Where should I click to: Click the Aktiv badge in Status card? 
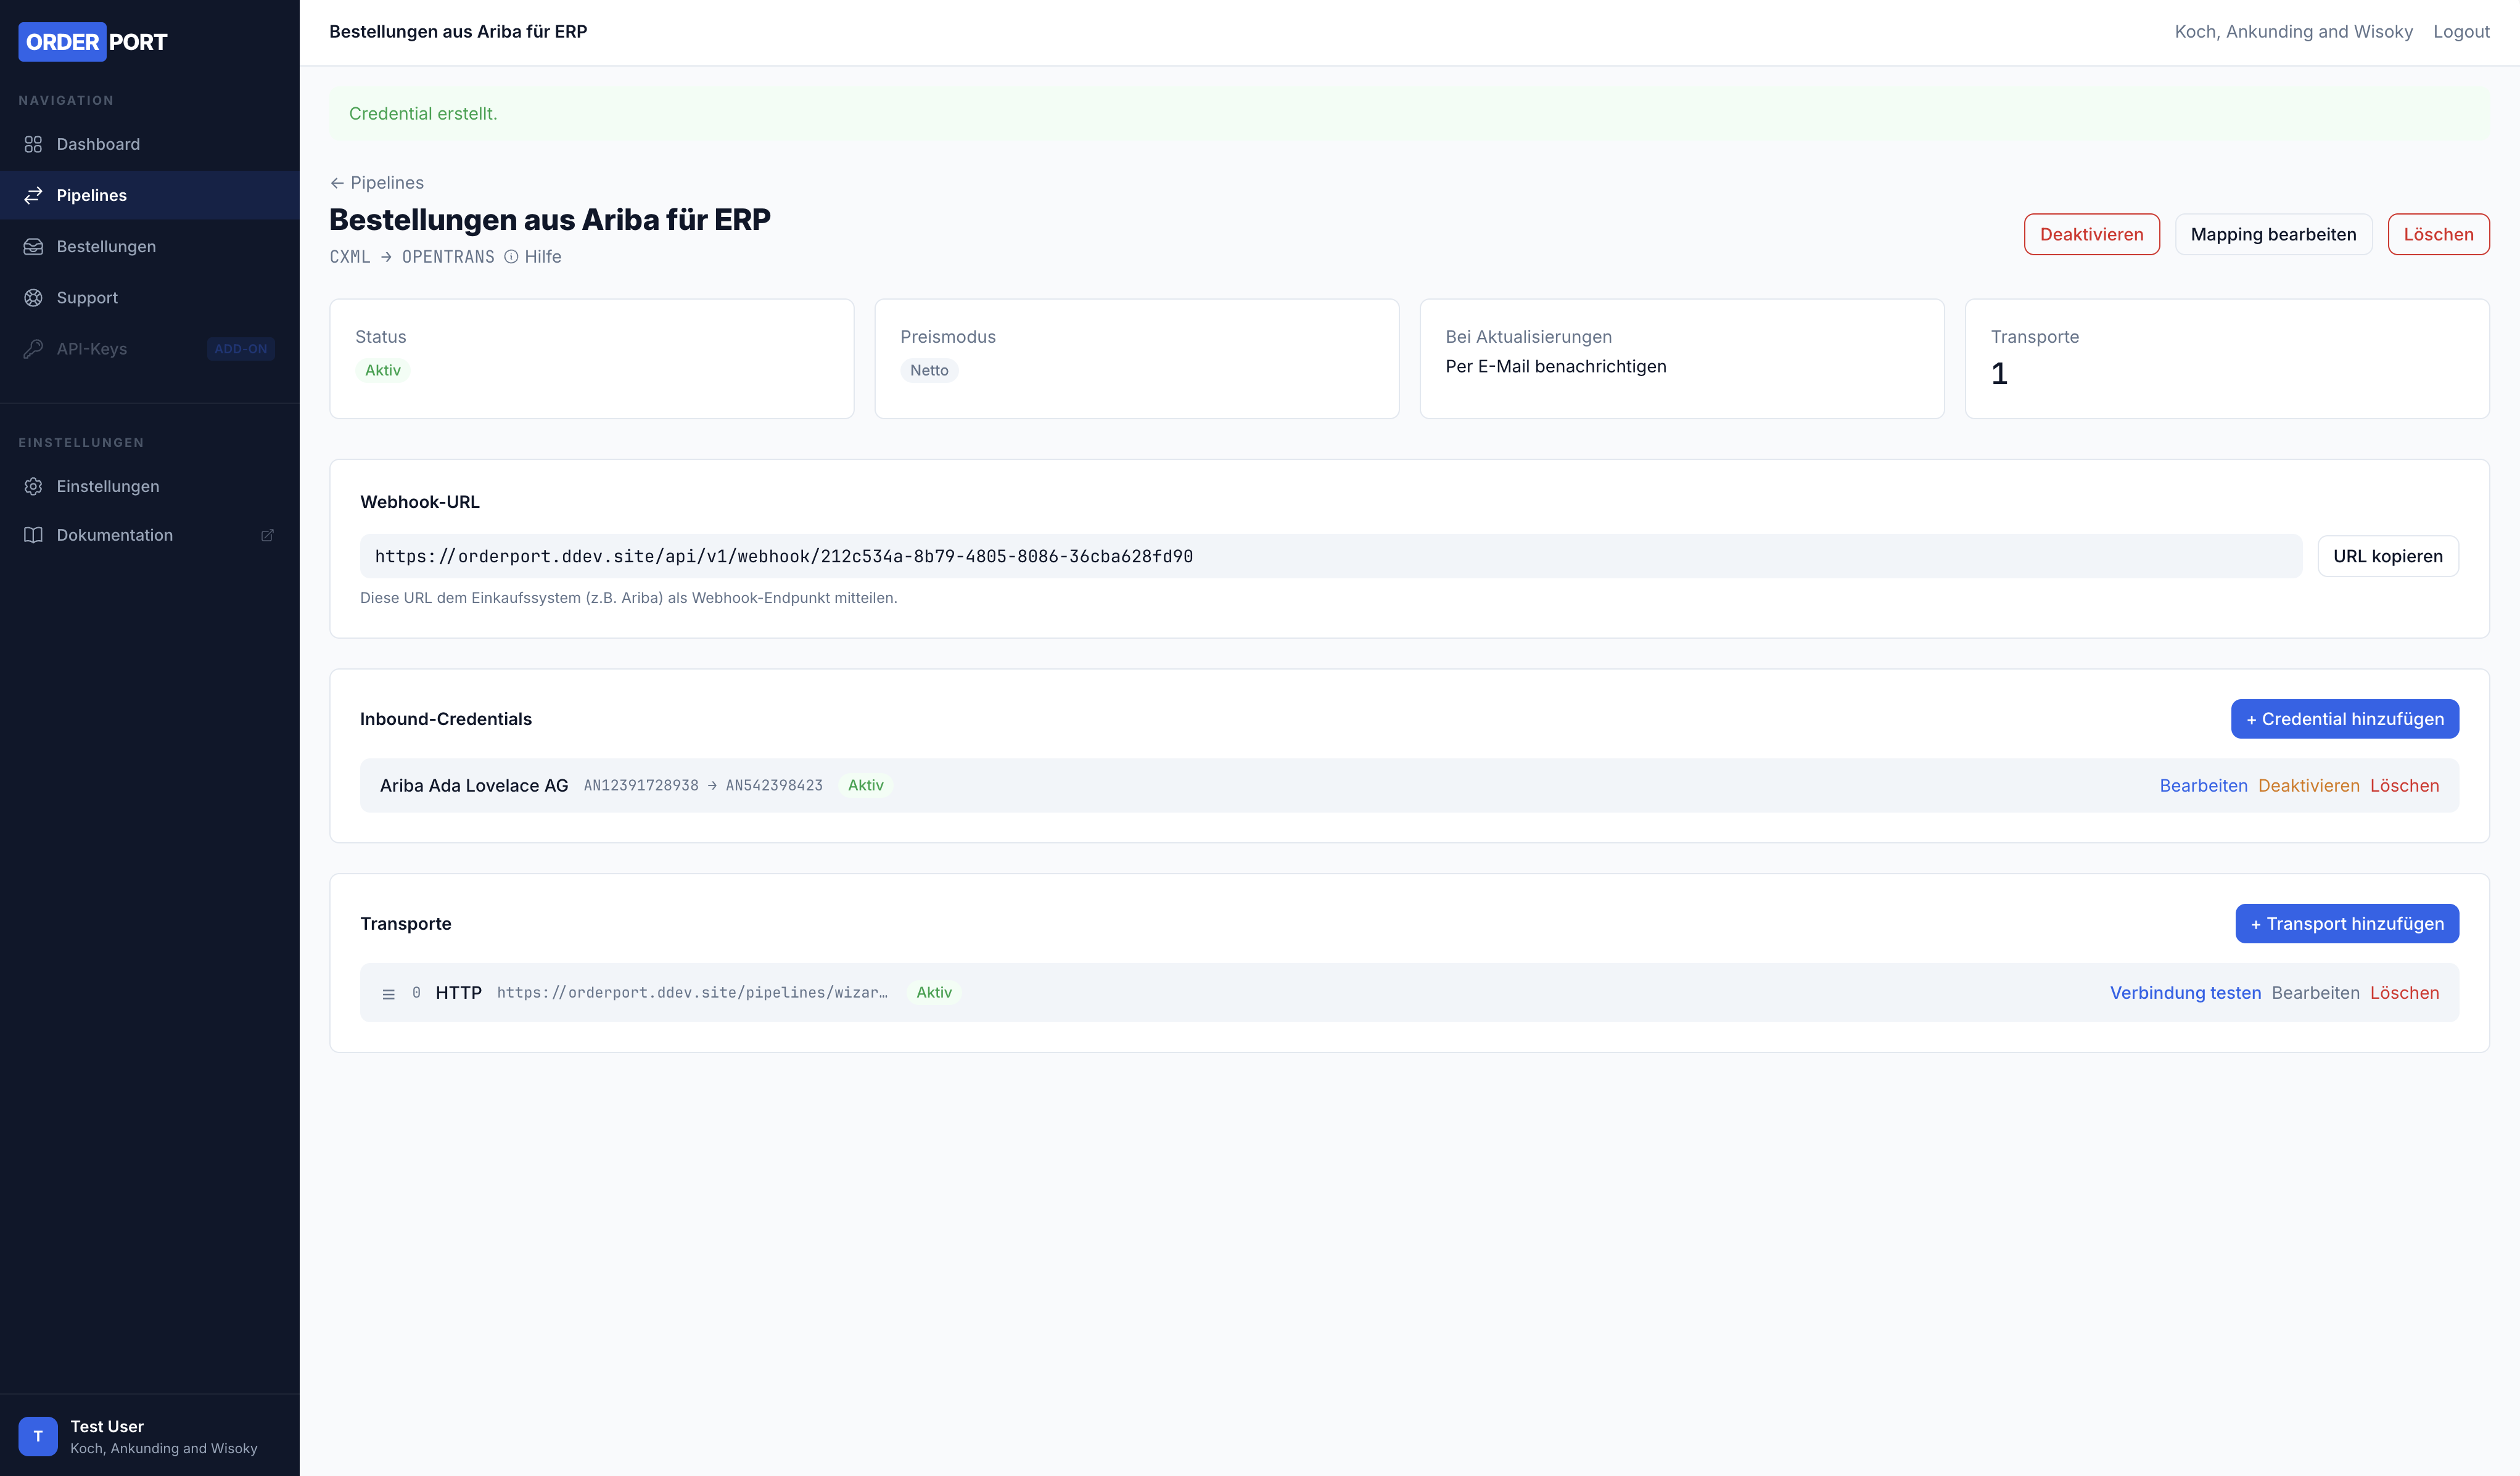coord(382,370)
